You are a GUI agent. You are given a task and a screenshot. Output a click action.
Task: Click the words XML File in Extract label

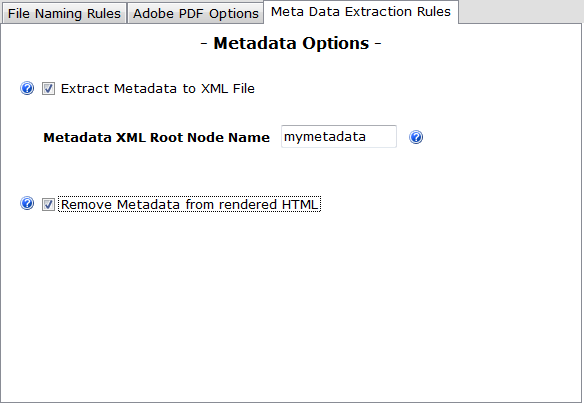point(228,89)
